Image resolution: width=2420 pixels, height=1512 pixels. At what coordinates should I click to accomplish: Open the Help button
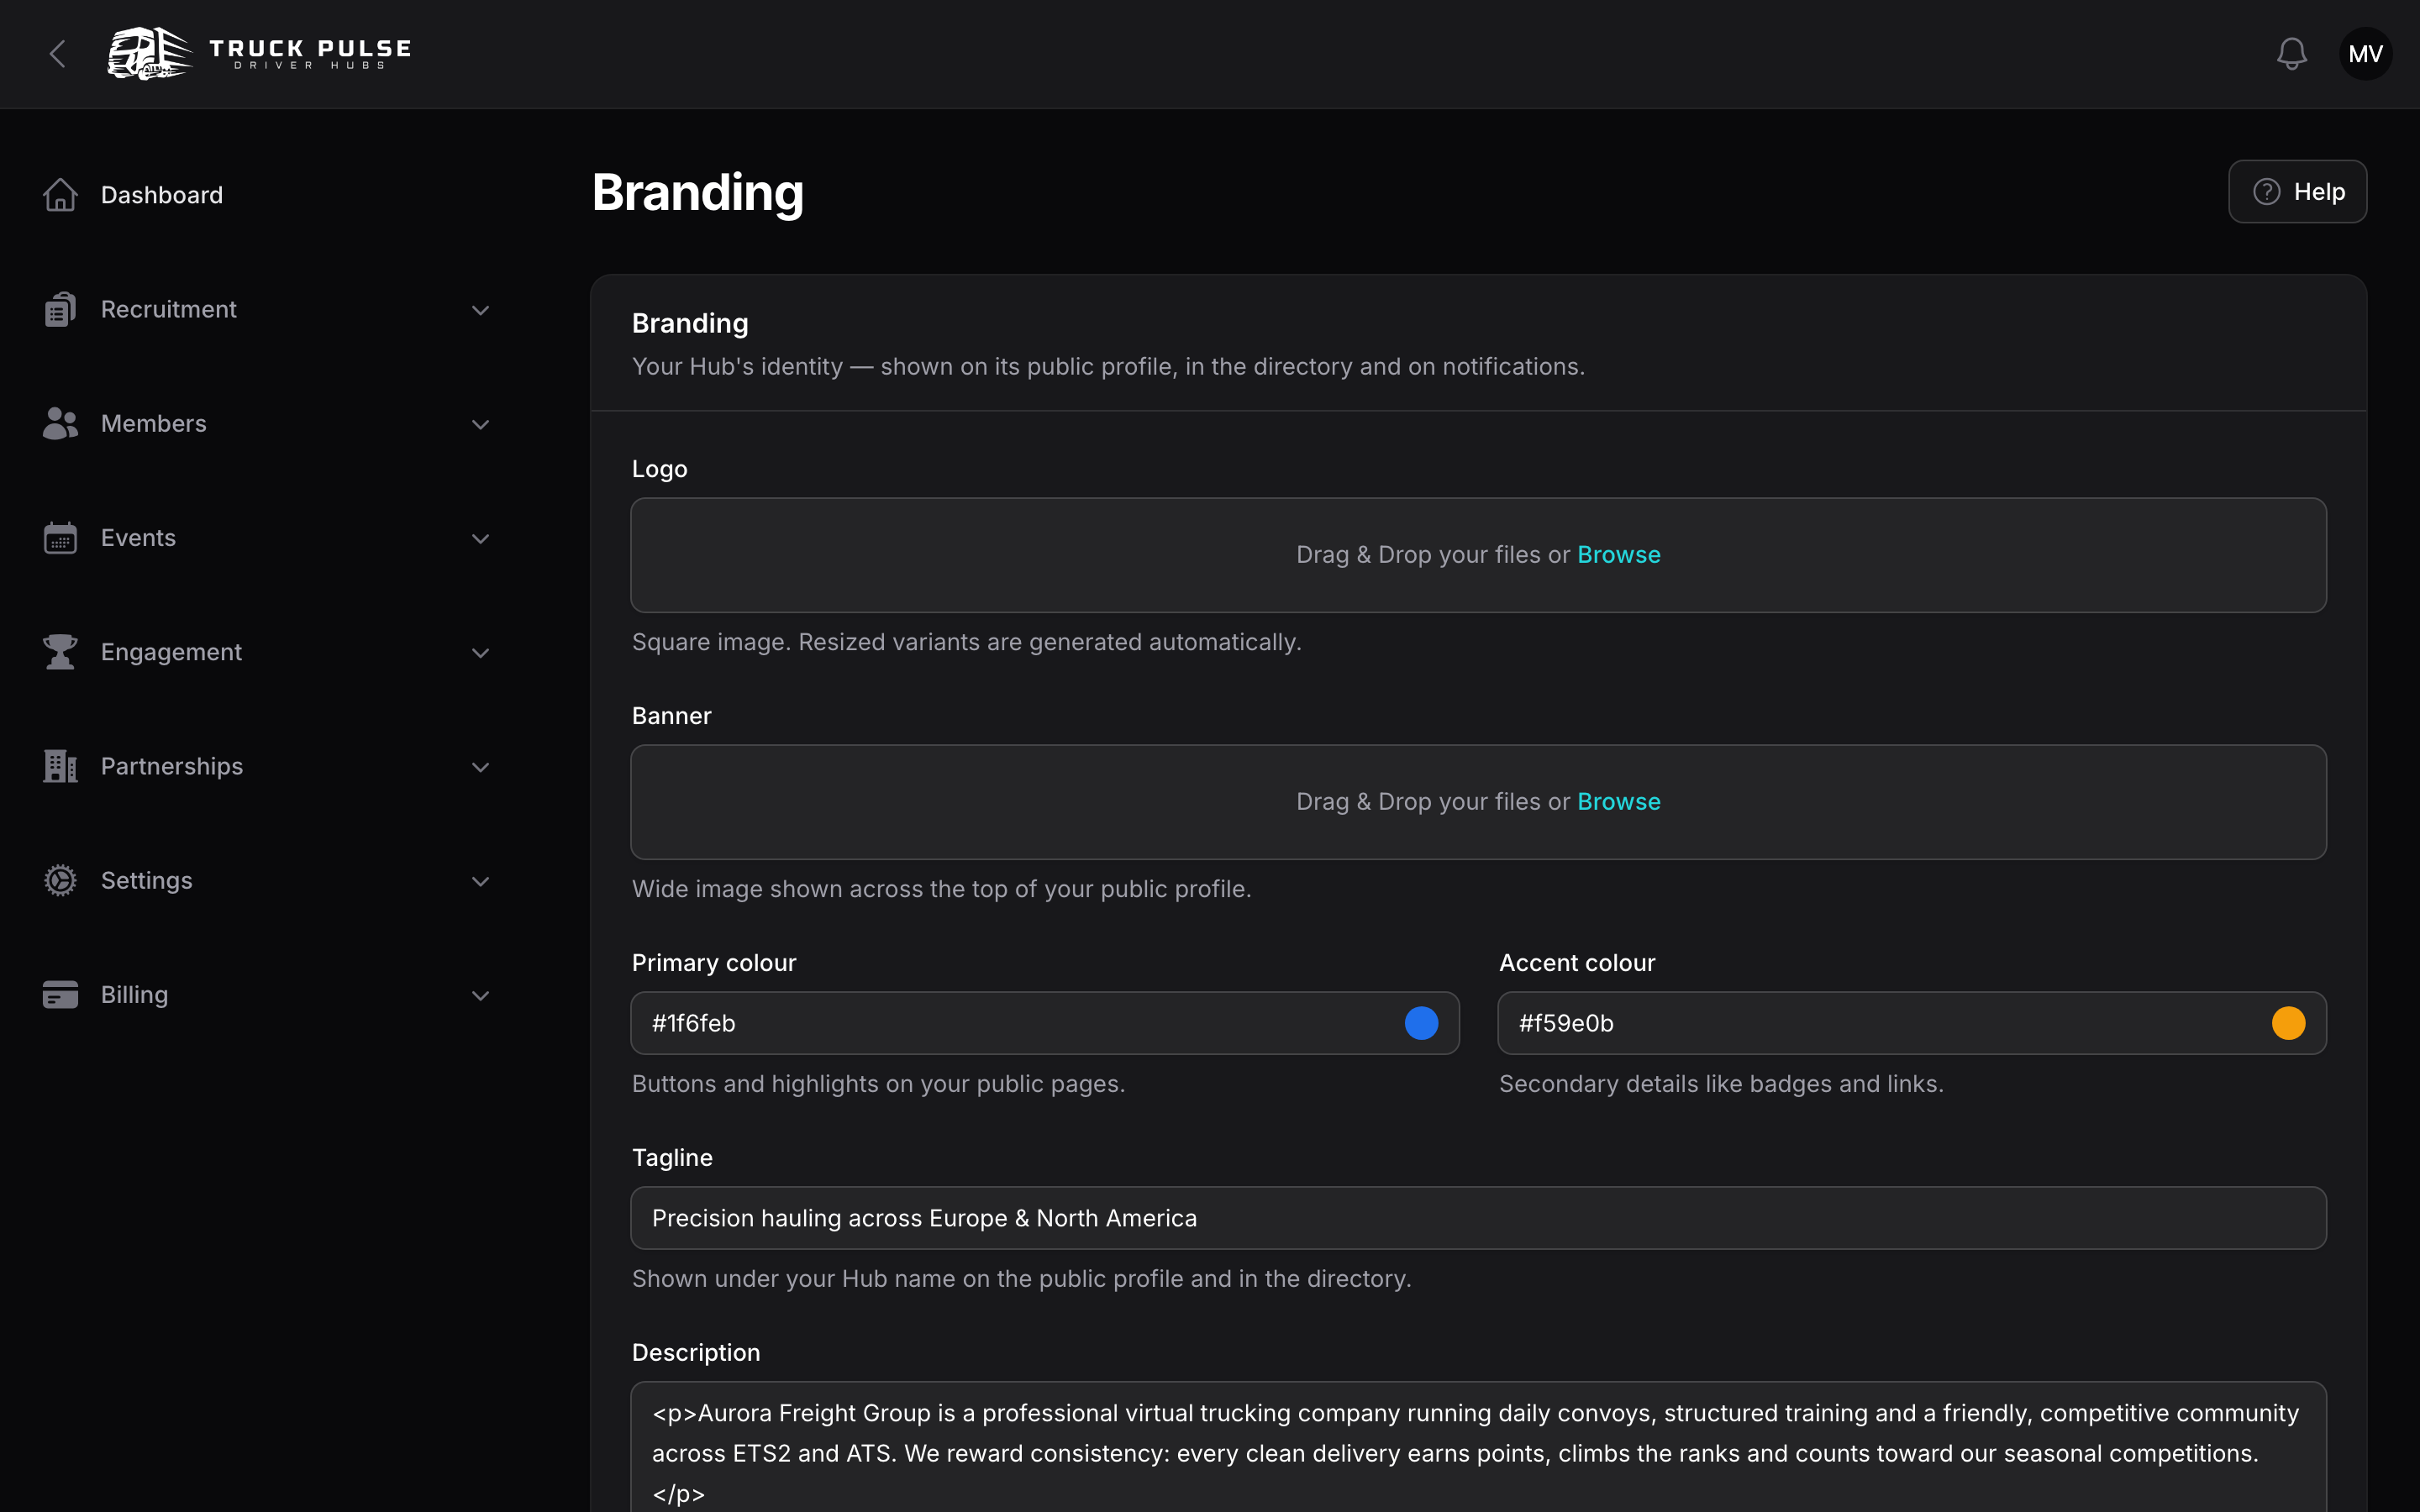(2297, 191)
